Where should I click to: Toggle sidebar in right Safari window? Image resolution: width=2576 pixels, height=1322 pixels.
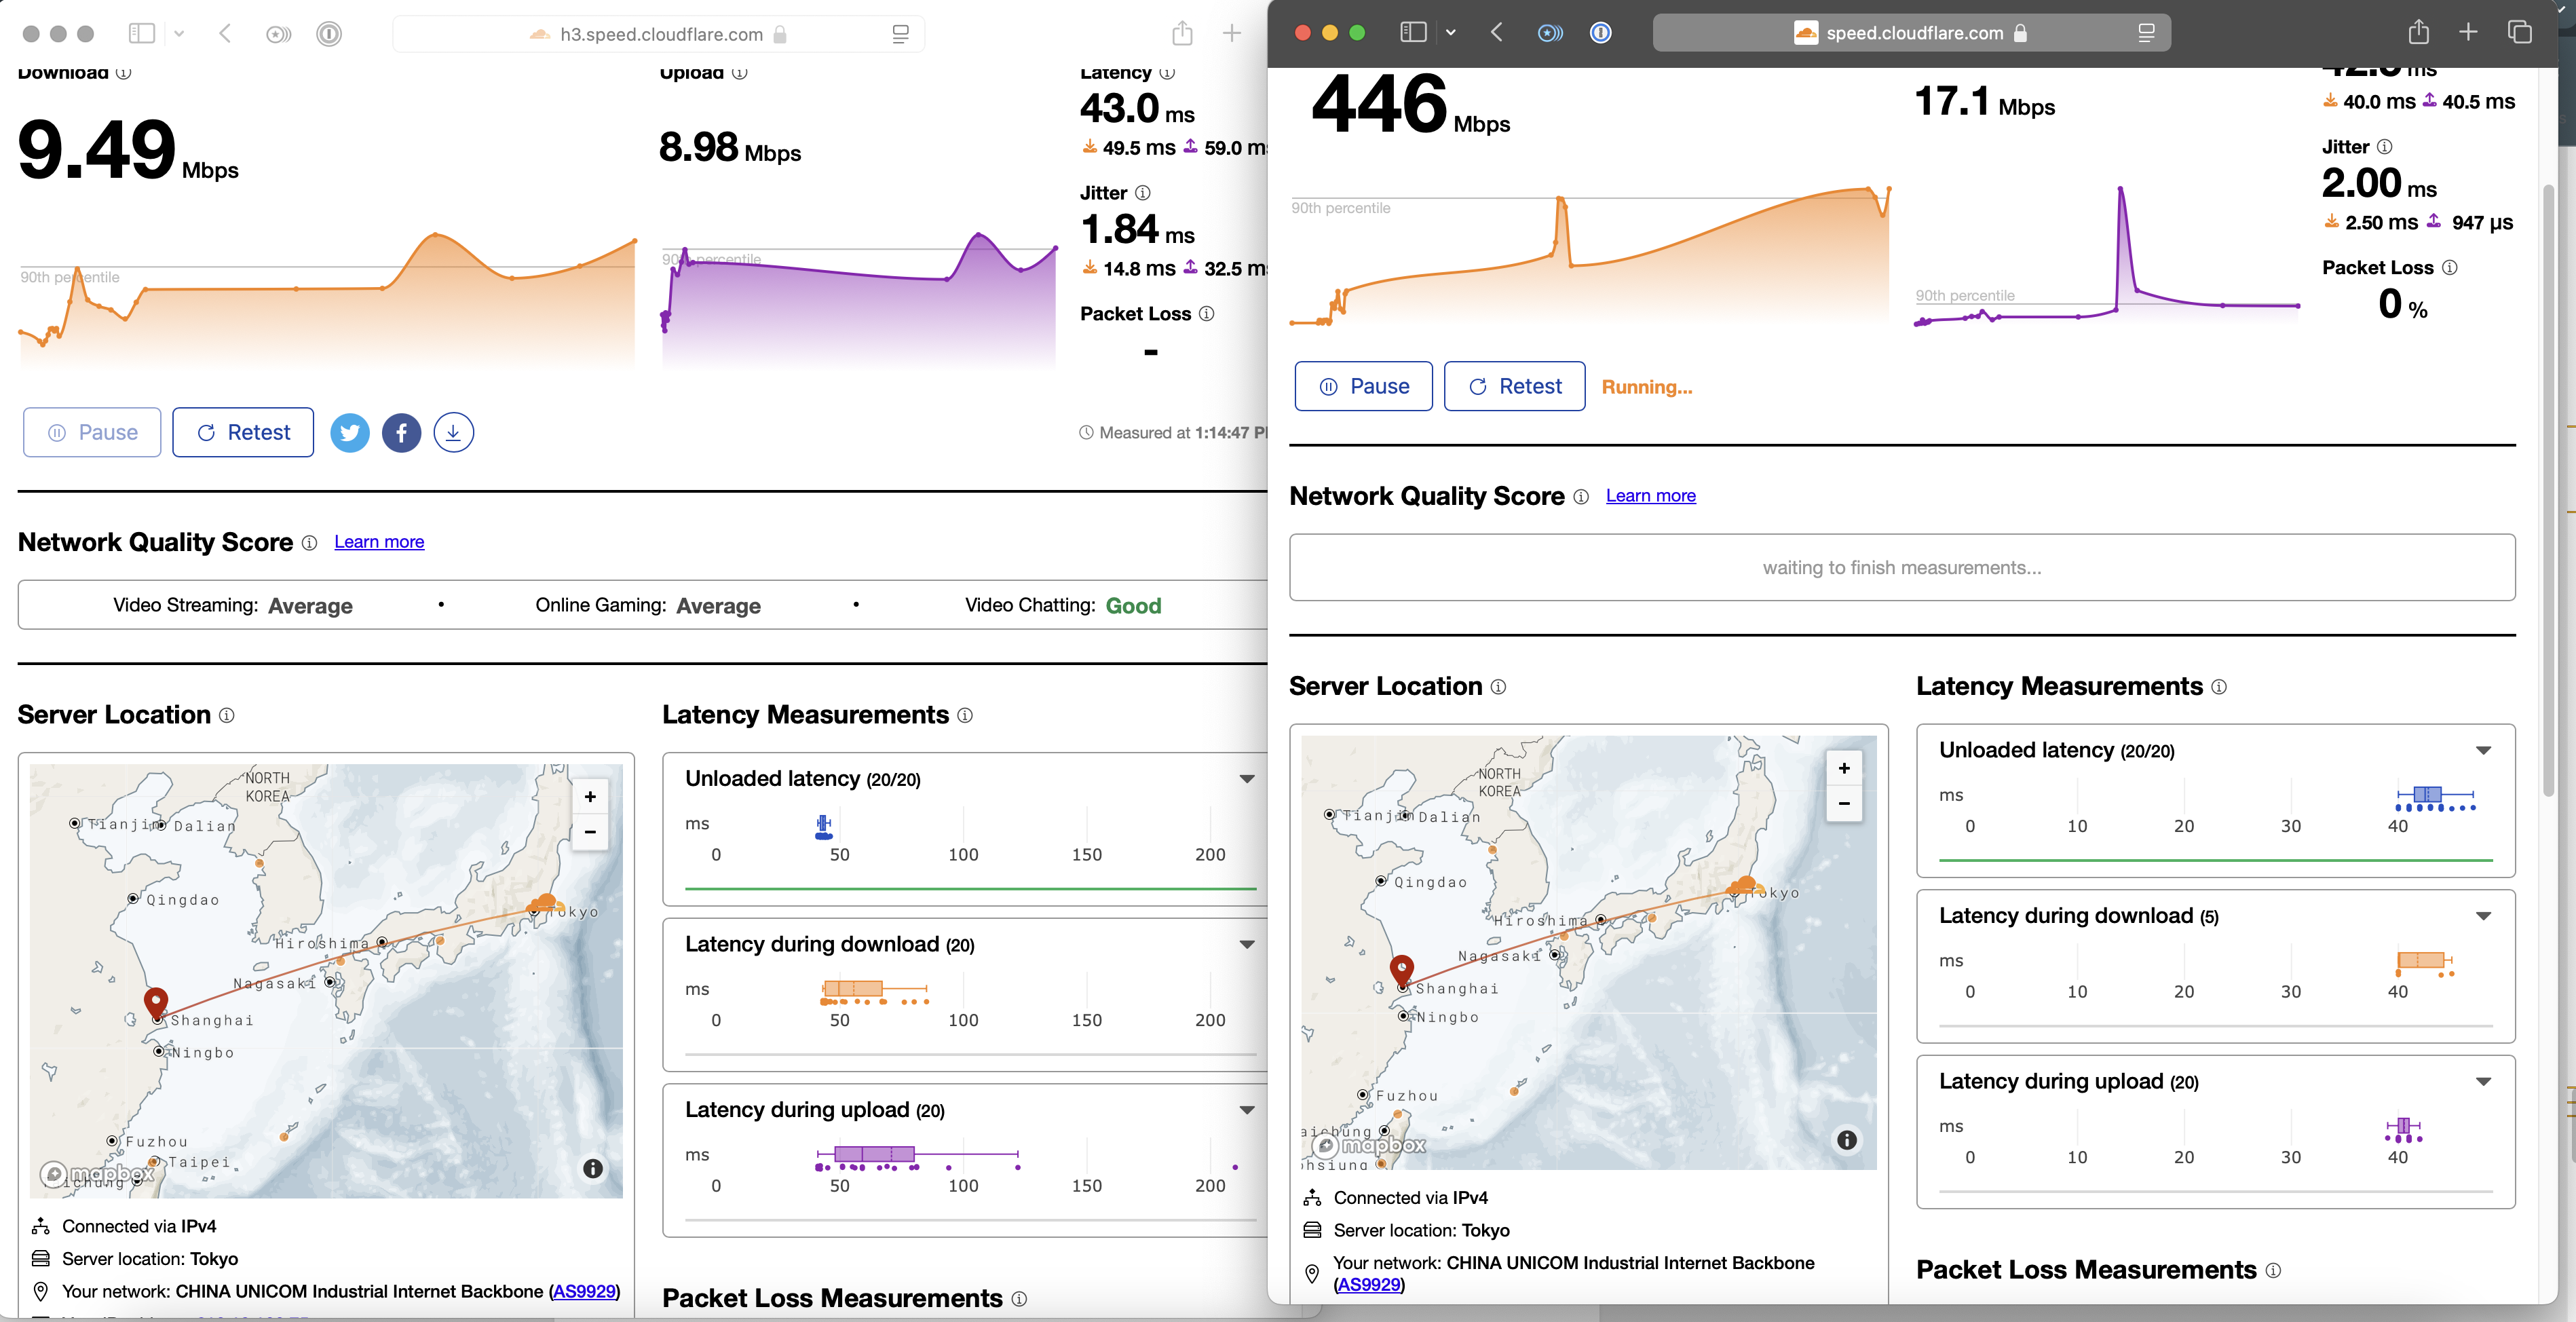(1413, 32)
